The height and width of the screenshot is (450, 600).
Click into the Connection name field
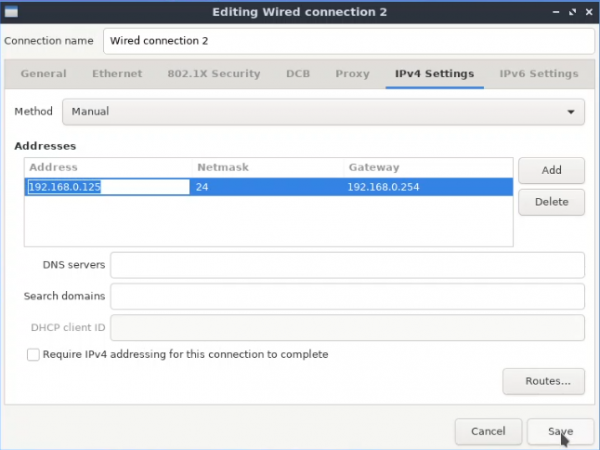[x=349, y=41]
